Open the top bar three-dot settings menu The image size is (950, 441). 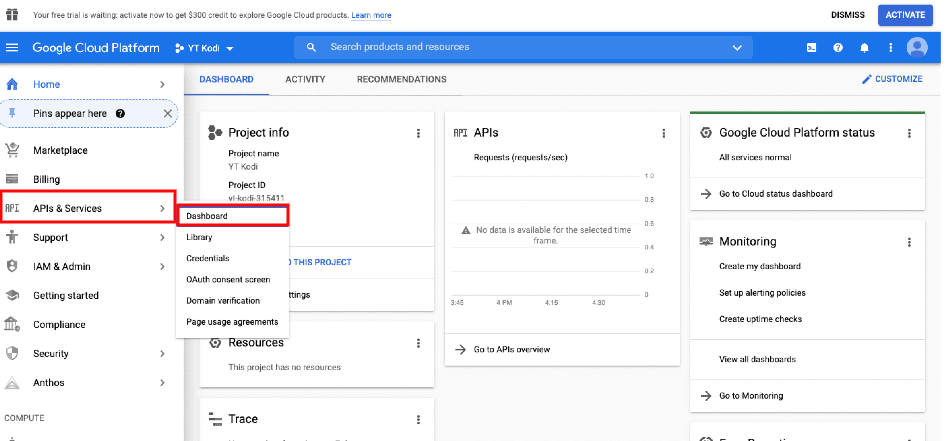[890, 48]
